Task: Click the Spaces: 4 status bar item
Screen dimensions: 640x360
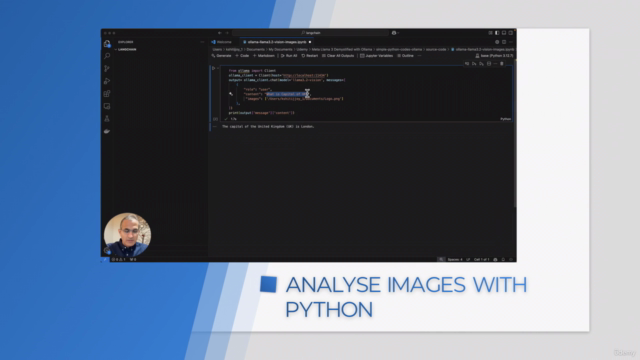Action: tap(455, 260)
